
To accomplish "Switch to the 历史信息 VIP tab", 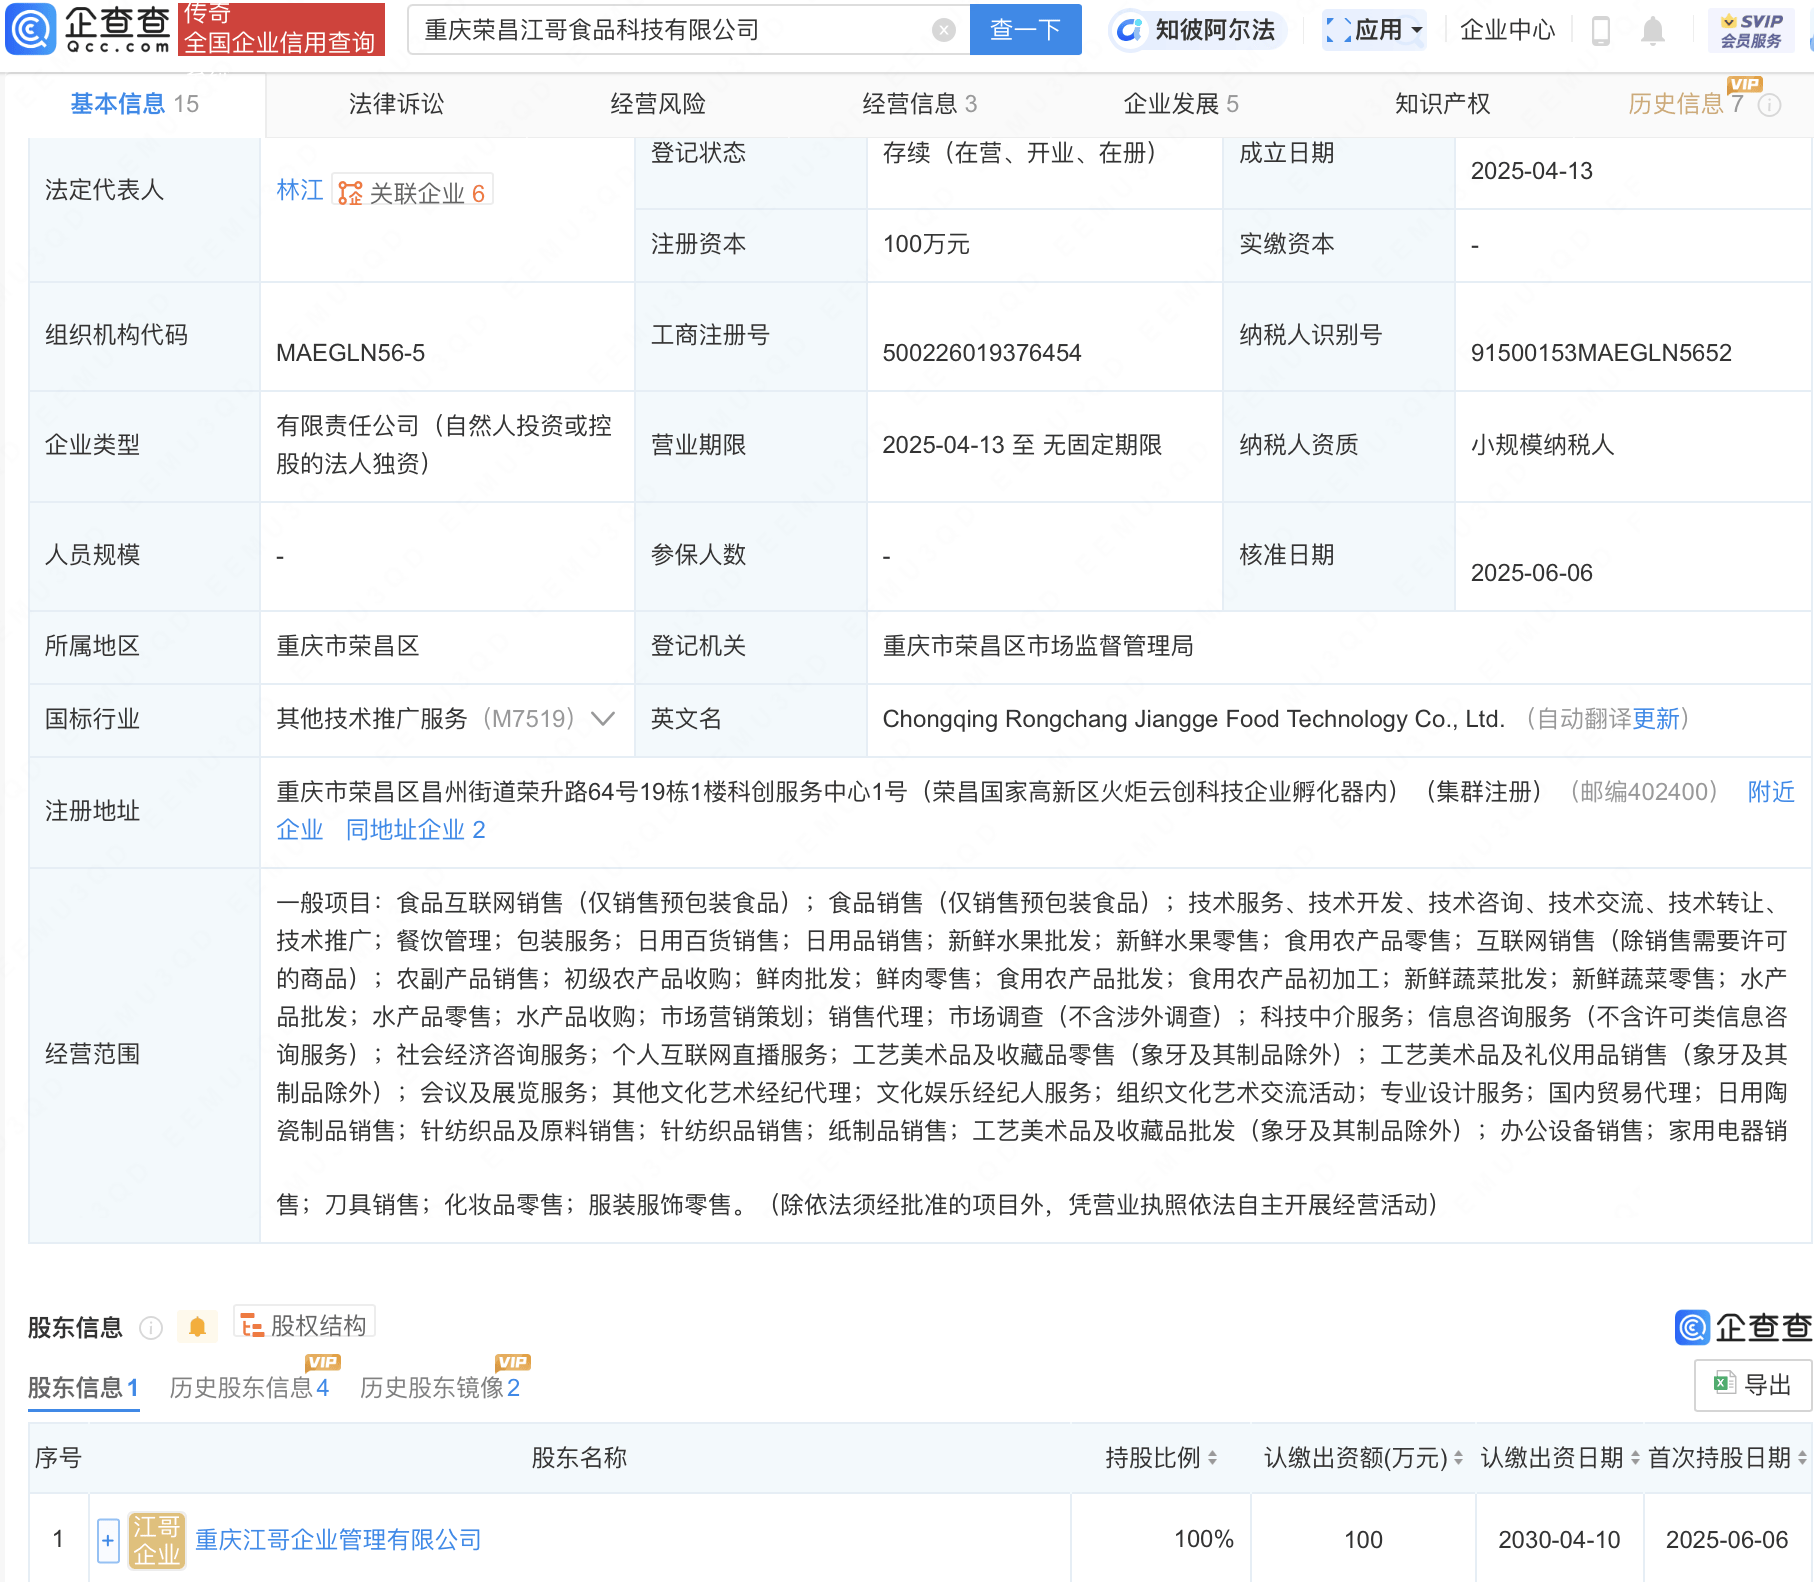I will pyautogui.click(x=1685, y=104).
